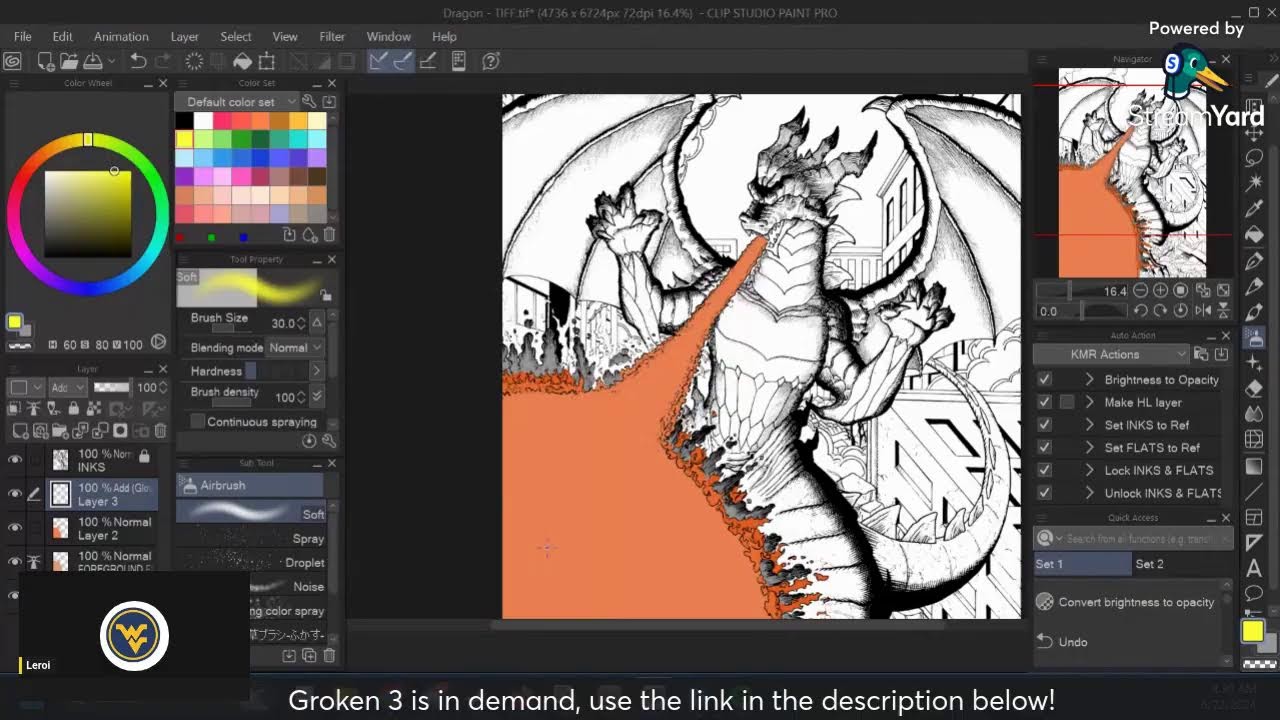The height and width of the screenshot is (720, 1280).
Task: Uncheck the Brightness to Opacity action checkbox
Action: [1044, 380]
